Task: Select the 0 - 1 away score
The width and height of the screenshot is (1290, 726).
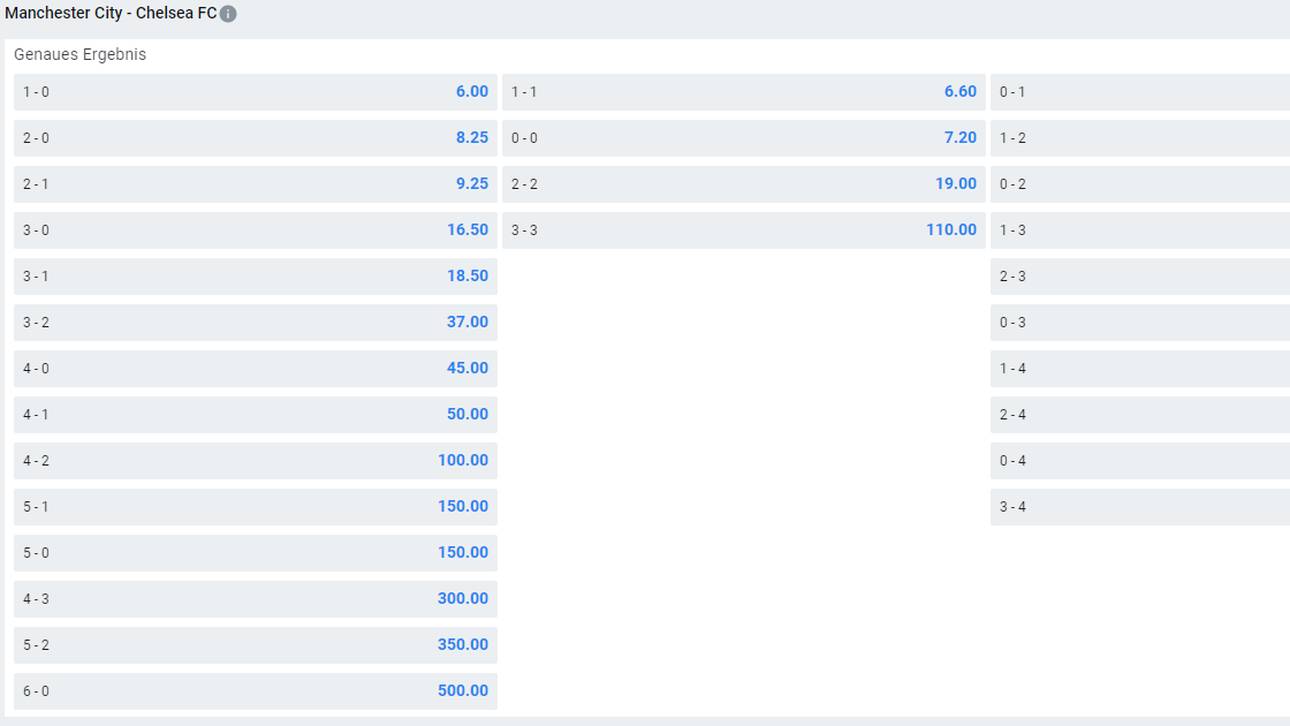Action: click(x=1140, y=92)
